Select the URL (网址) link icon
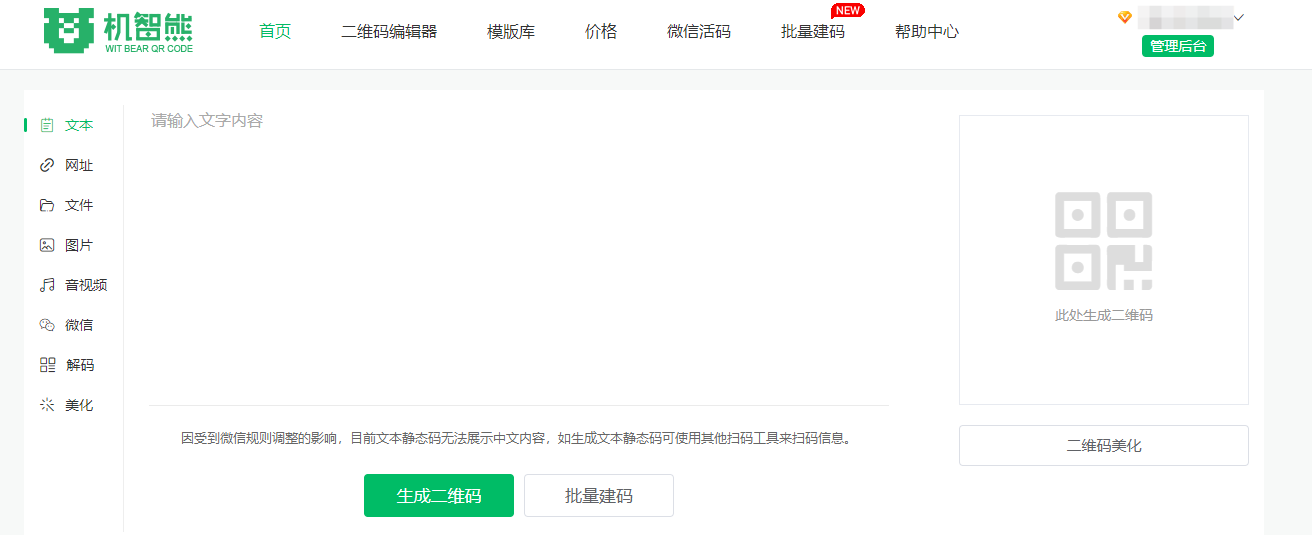Viewport: 1312px width, 535px height. click(47, 165)
